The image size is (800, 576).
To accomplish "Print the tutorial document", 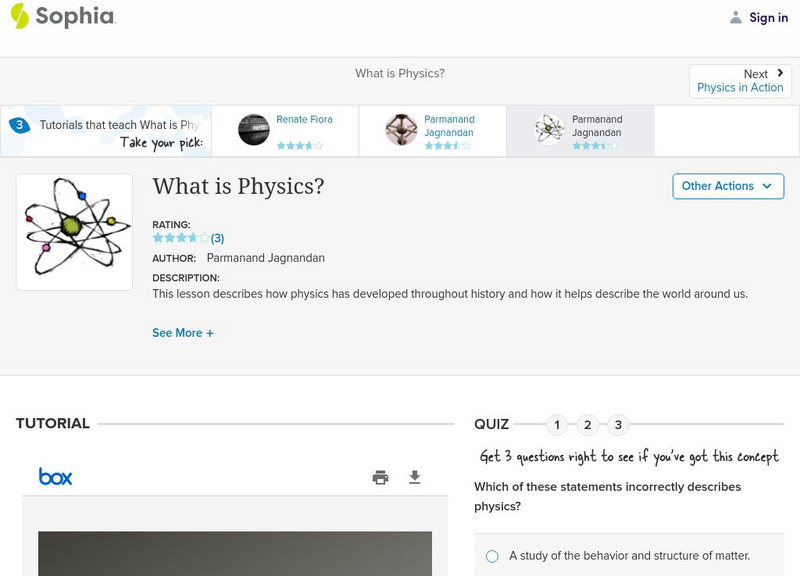I will pyautogui.click(x=380, y=477).
